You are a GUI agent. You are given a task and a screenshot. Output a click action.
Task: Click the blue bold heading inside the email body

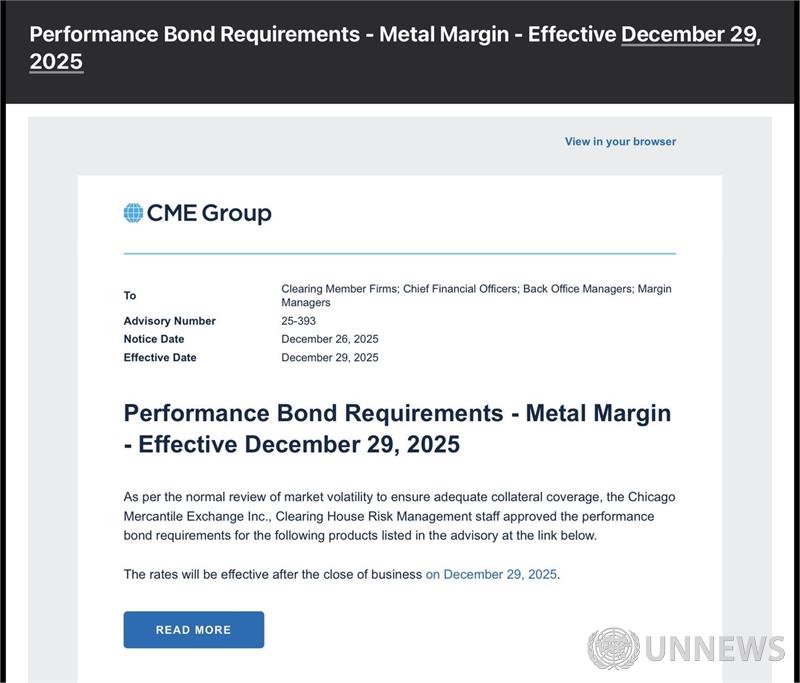point(397,428)
